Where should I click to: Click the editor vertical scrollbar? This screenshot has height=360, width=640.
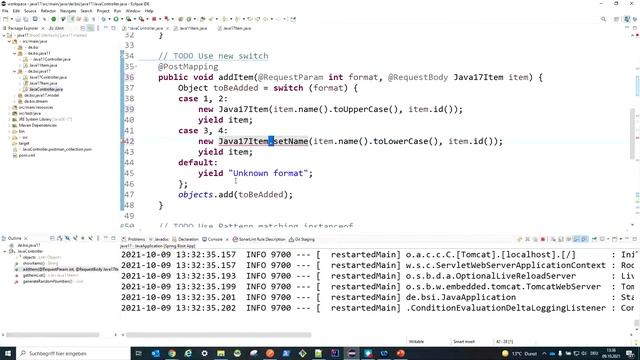point(632,135)
